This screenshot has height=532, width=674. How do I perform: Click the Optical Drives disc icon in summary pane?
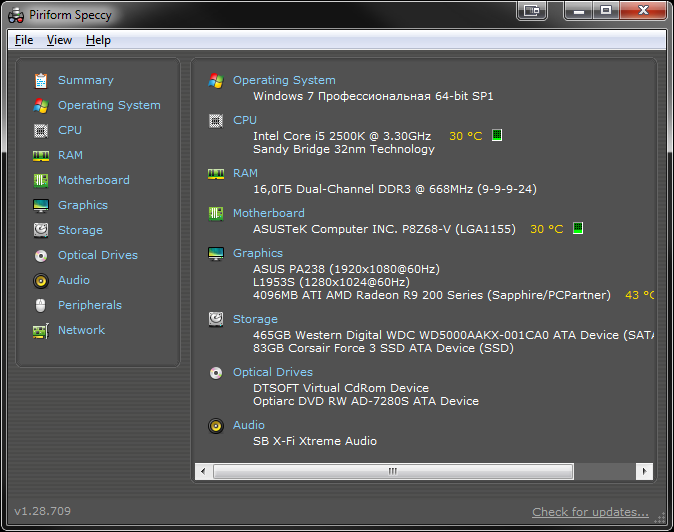[x=216, y=373]
